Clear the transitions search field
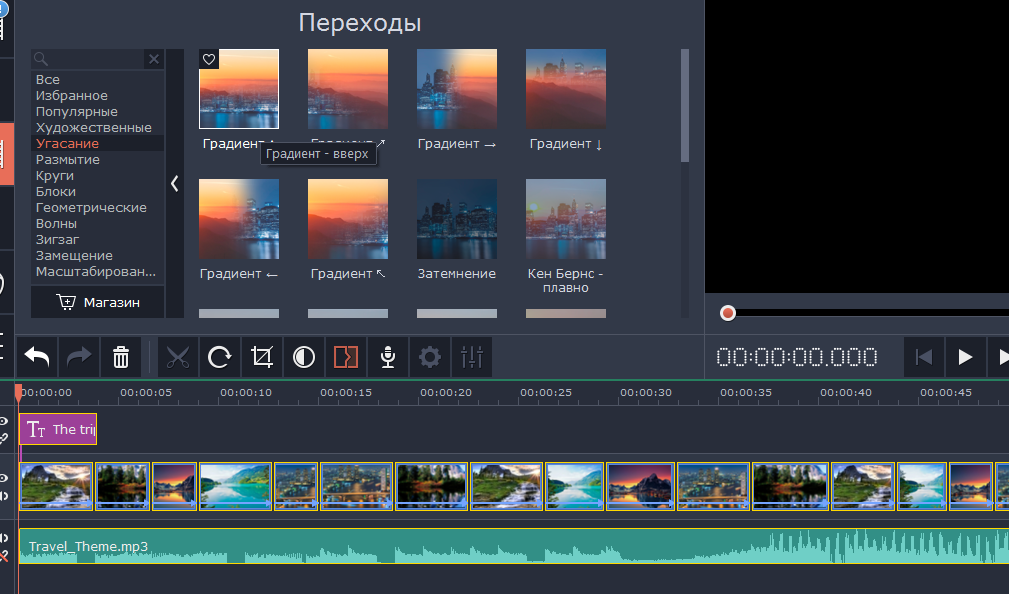 (154, 60)
